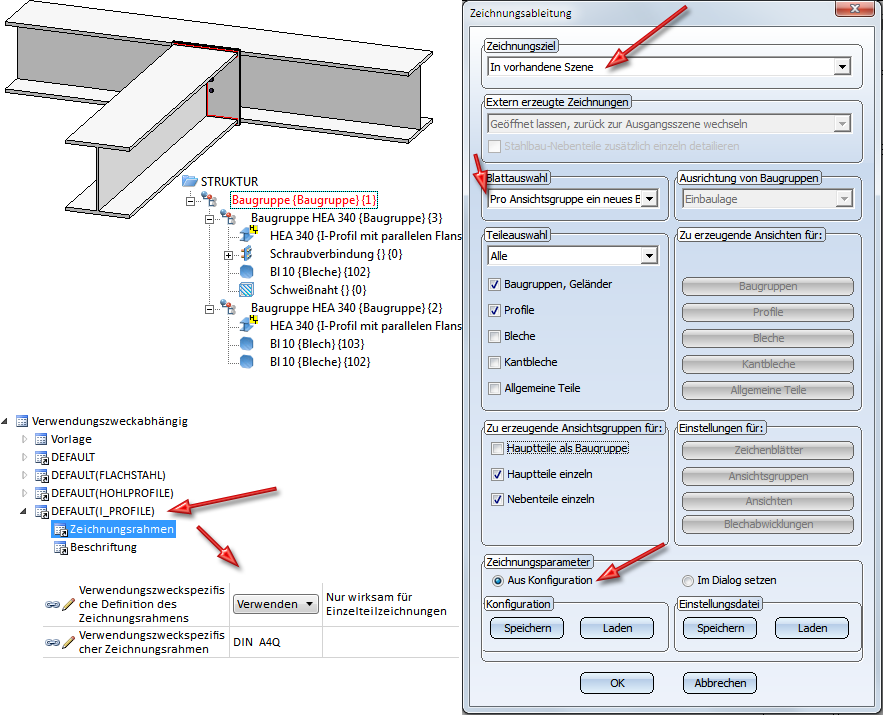Click Laden under Konfiguration
Screen dimensions: 883x715
click(x=617, y=628)
